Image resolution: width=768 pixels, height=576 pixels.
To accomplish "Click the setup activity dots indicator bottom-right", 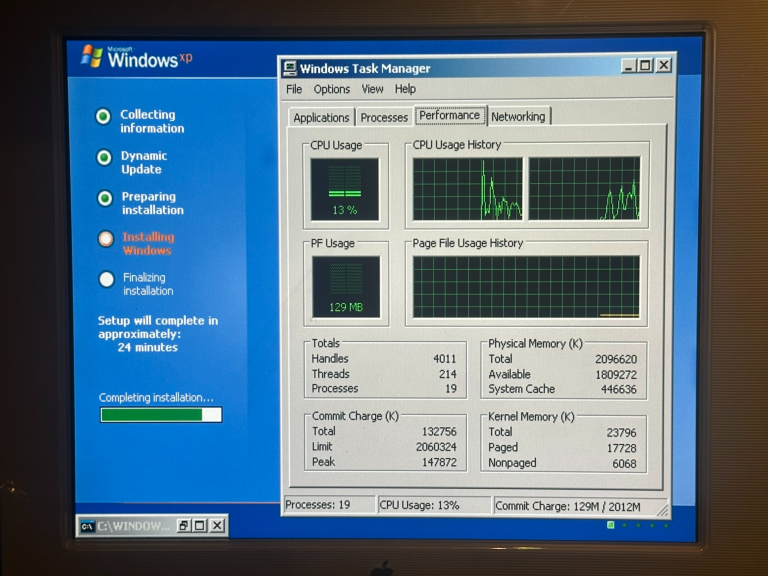I will tap(638, 525).
